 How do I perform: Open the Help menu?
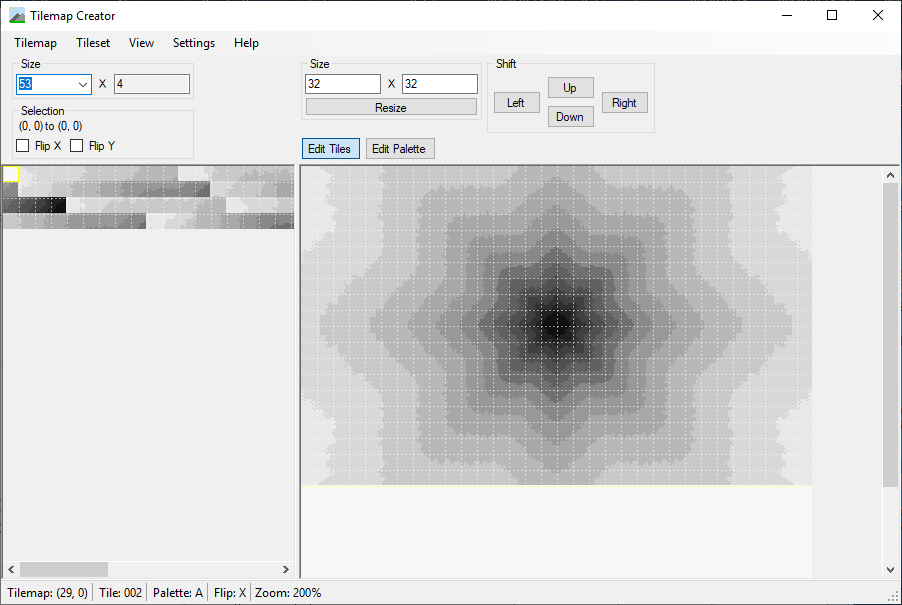(246, 43)
